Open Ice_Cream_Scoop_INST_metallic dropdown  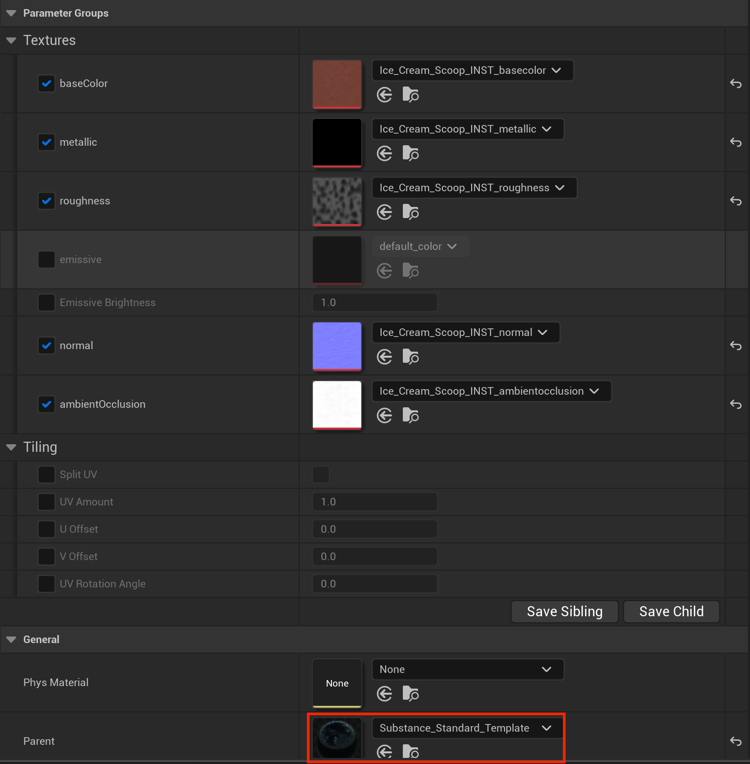[468, 129]
